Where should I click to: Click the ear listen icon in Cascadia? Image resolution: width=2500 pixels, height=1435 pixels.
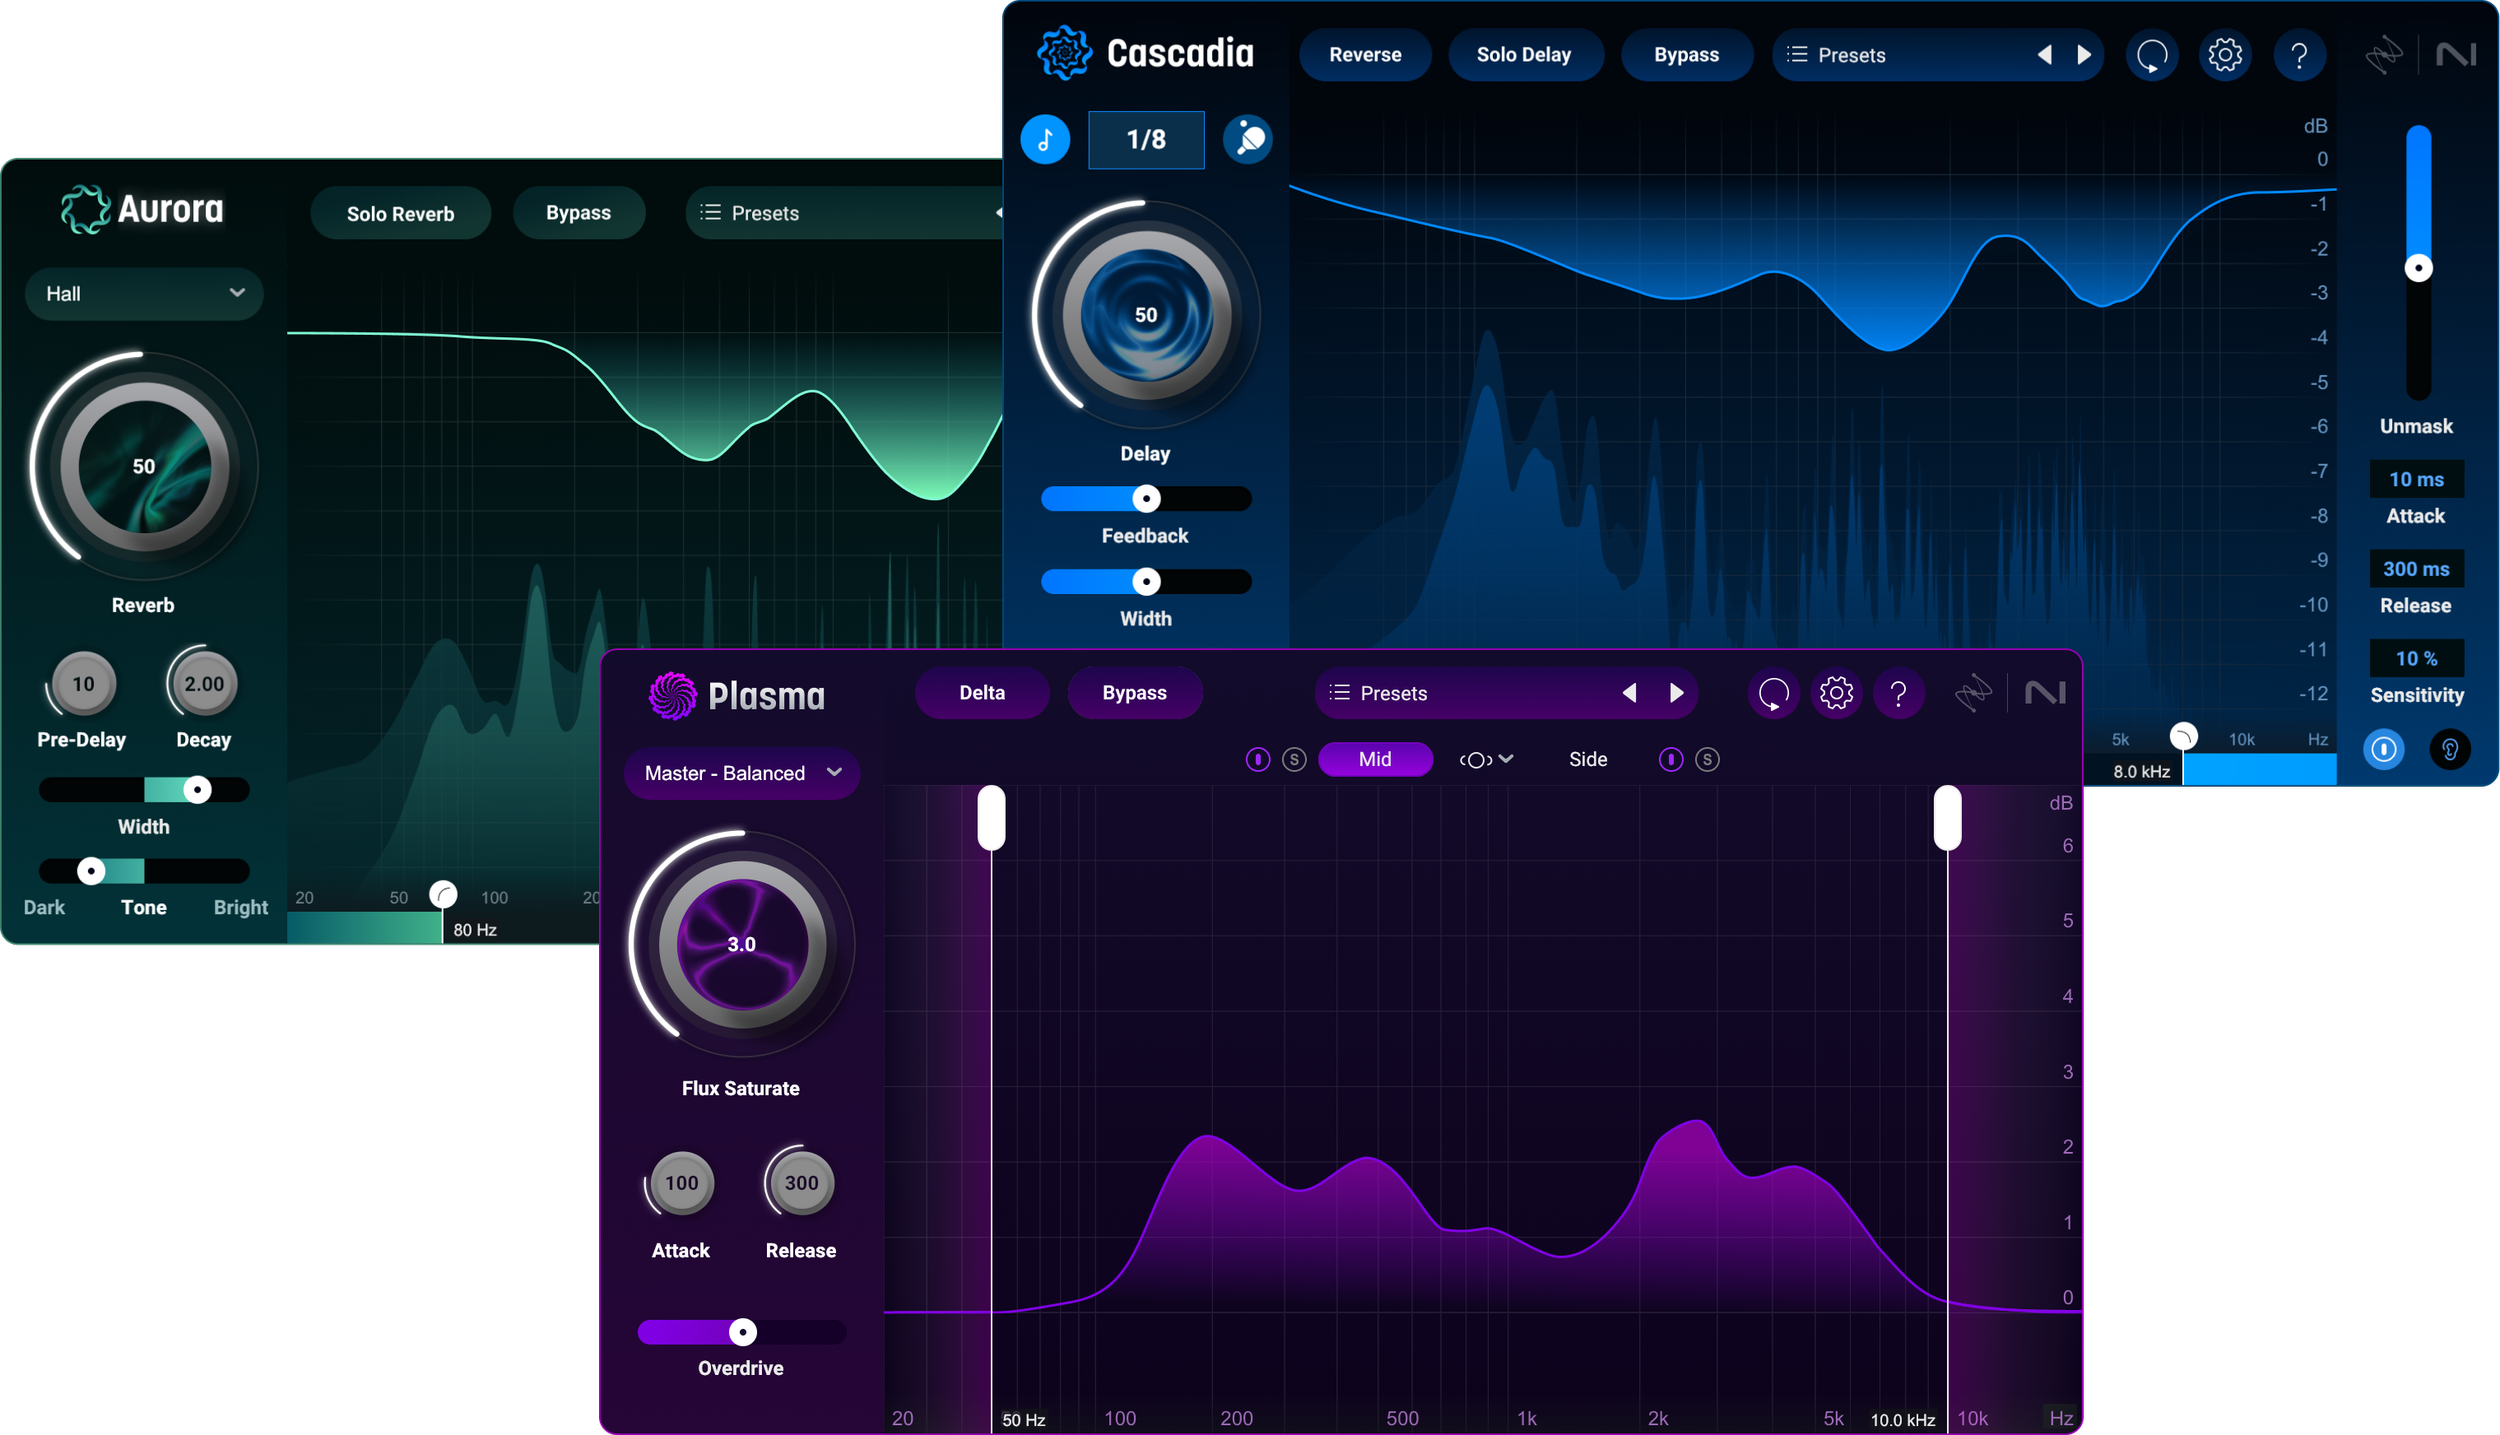tap(2450, 749)
